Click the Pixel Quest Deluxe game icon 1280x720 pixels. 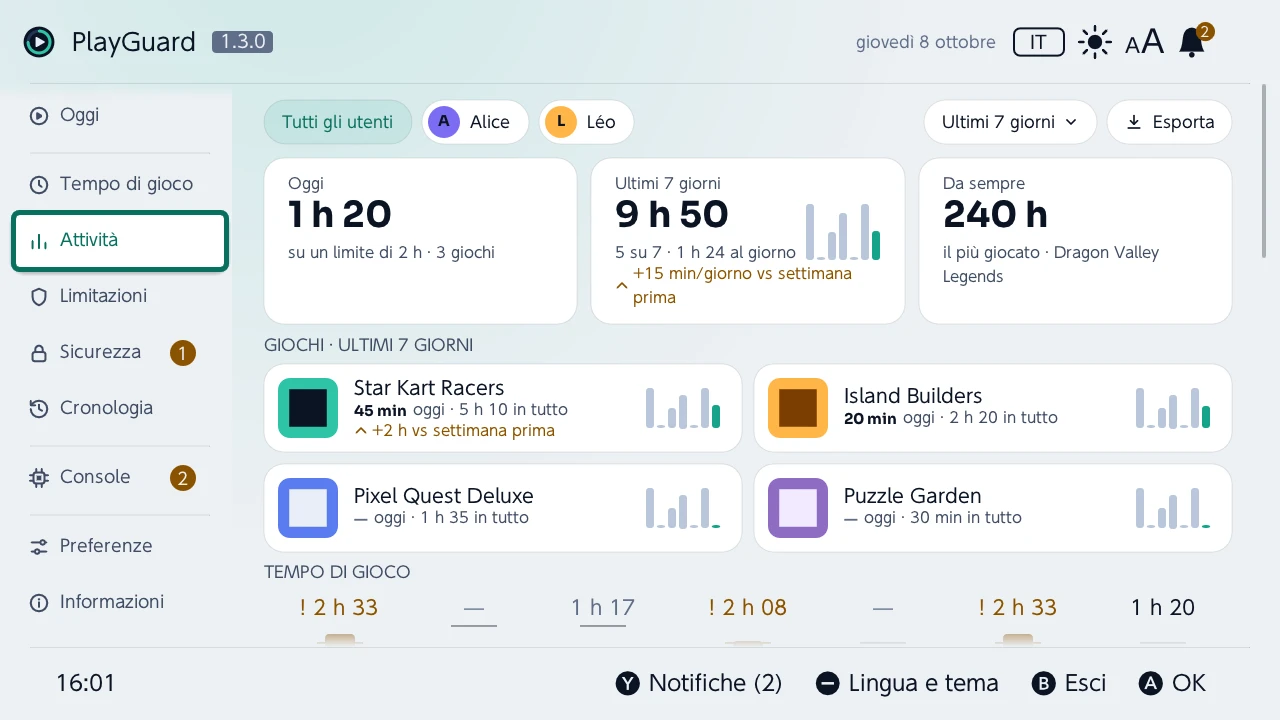(x=308, y=508)
